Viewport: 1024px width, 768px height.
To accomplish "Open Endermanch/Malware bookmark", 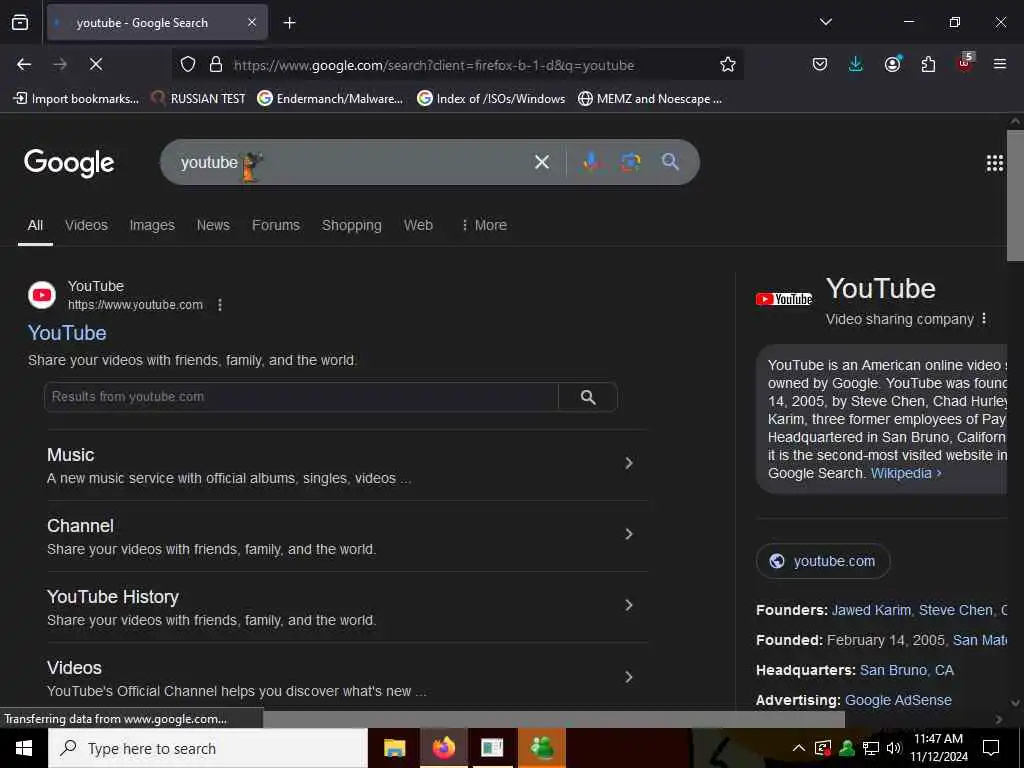I will coord(330,99).
